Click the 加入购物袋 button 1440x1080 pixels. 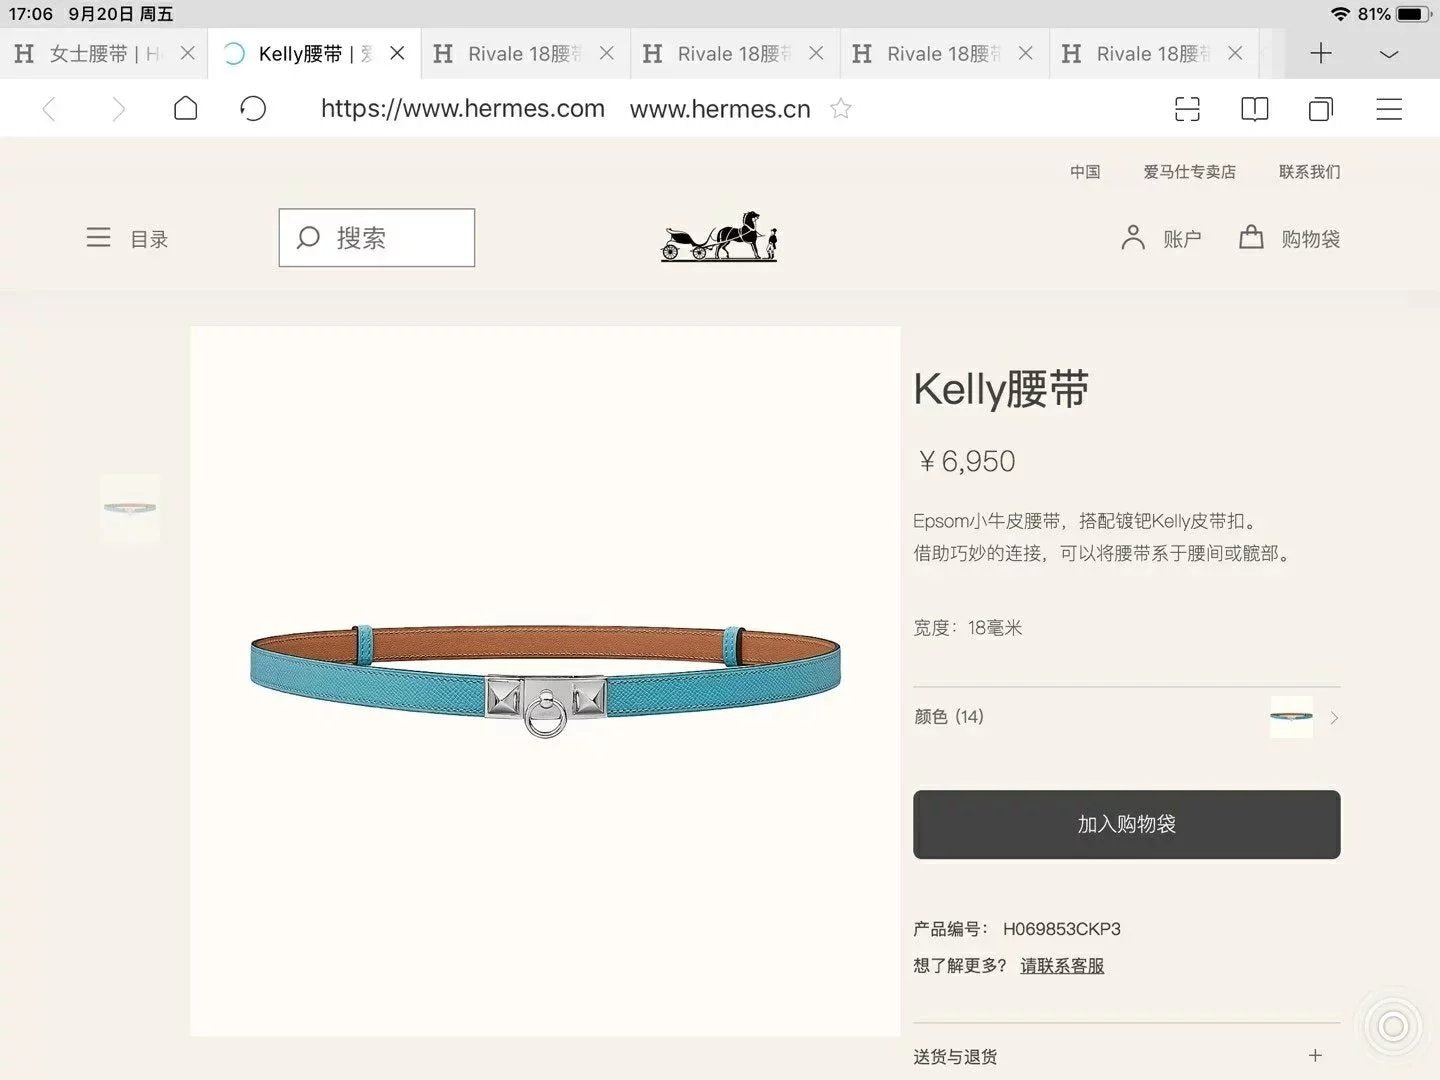(1126, 824)
